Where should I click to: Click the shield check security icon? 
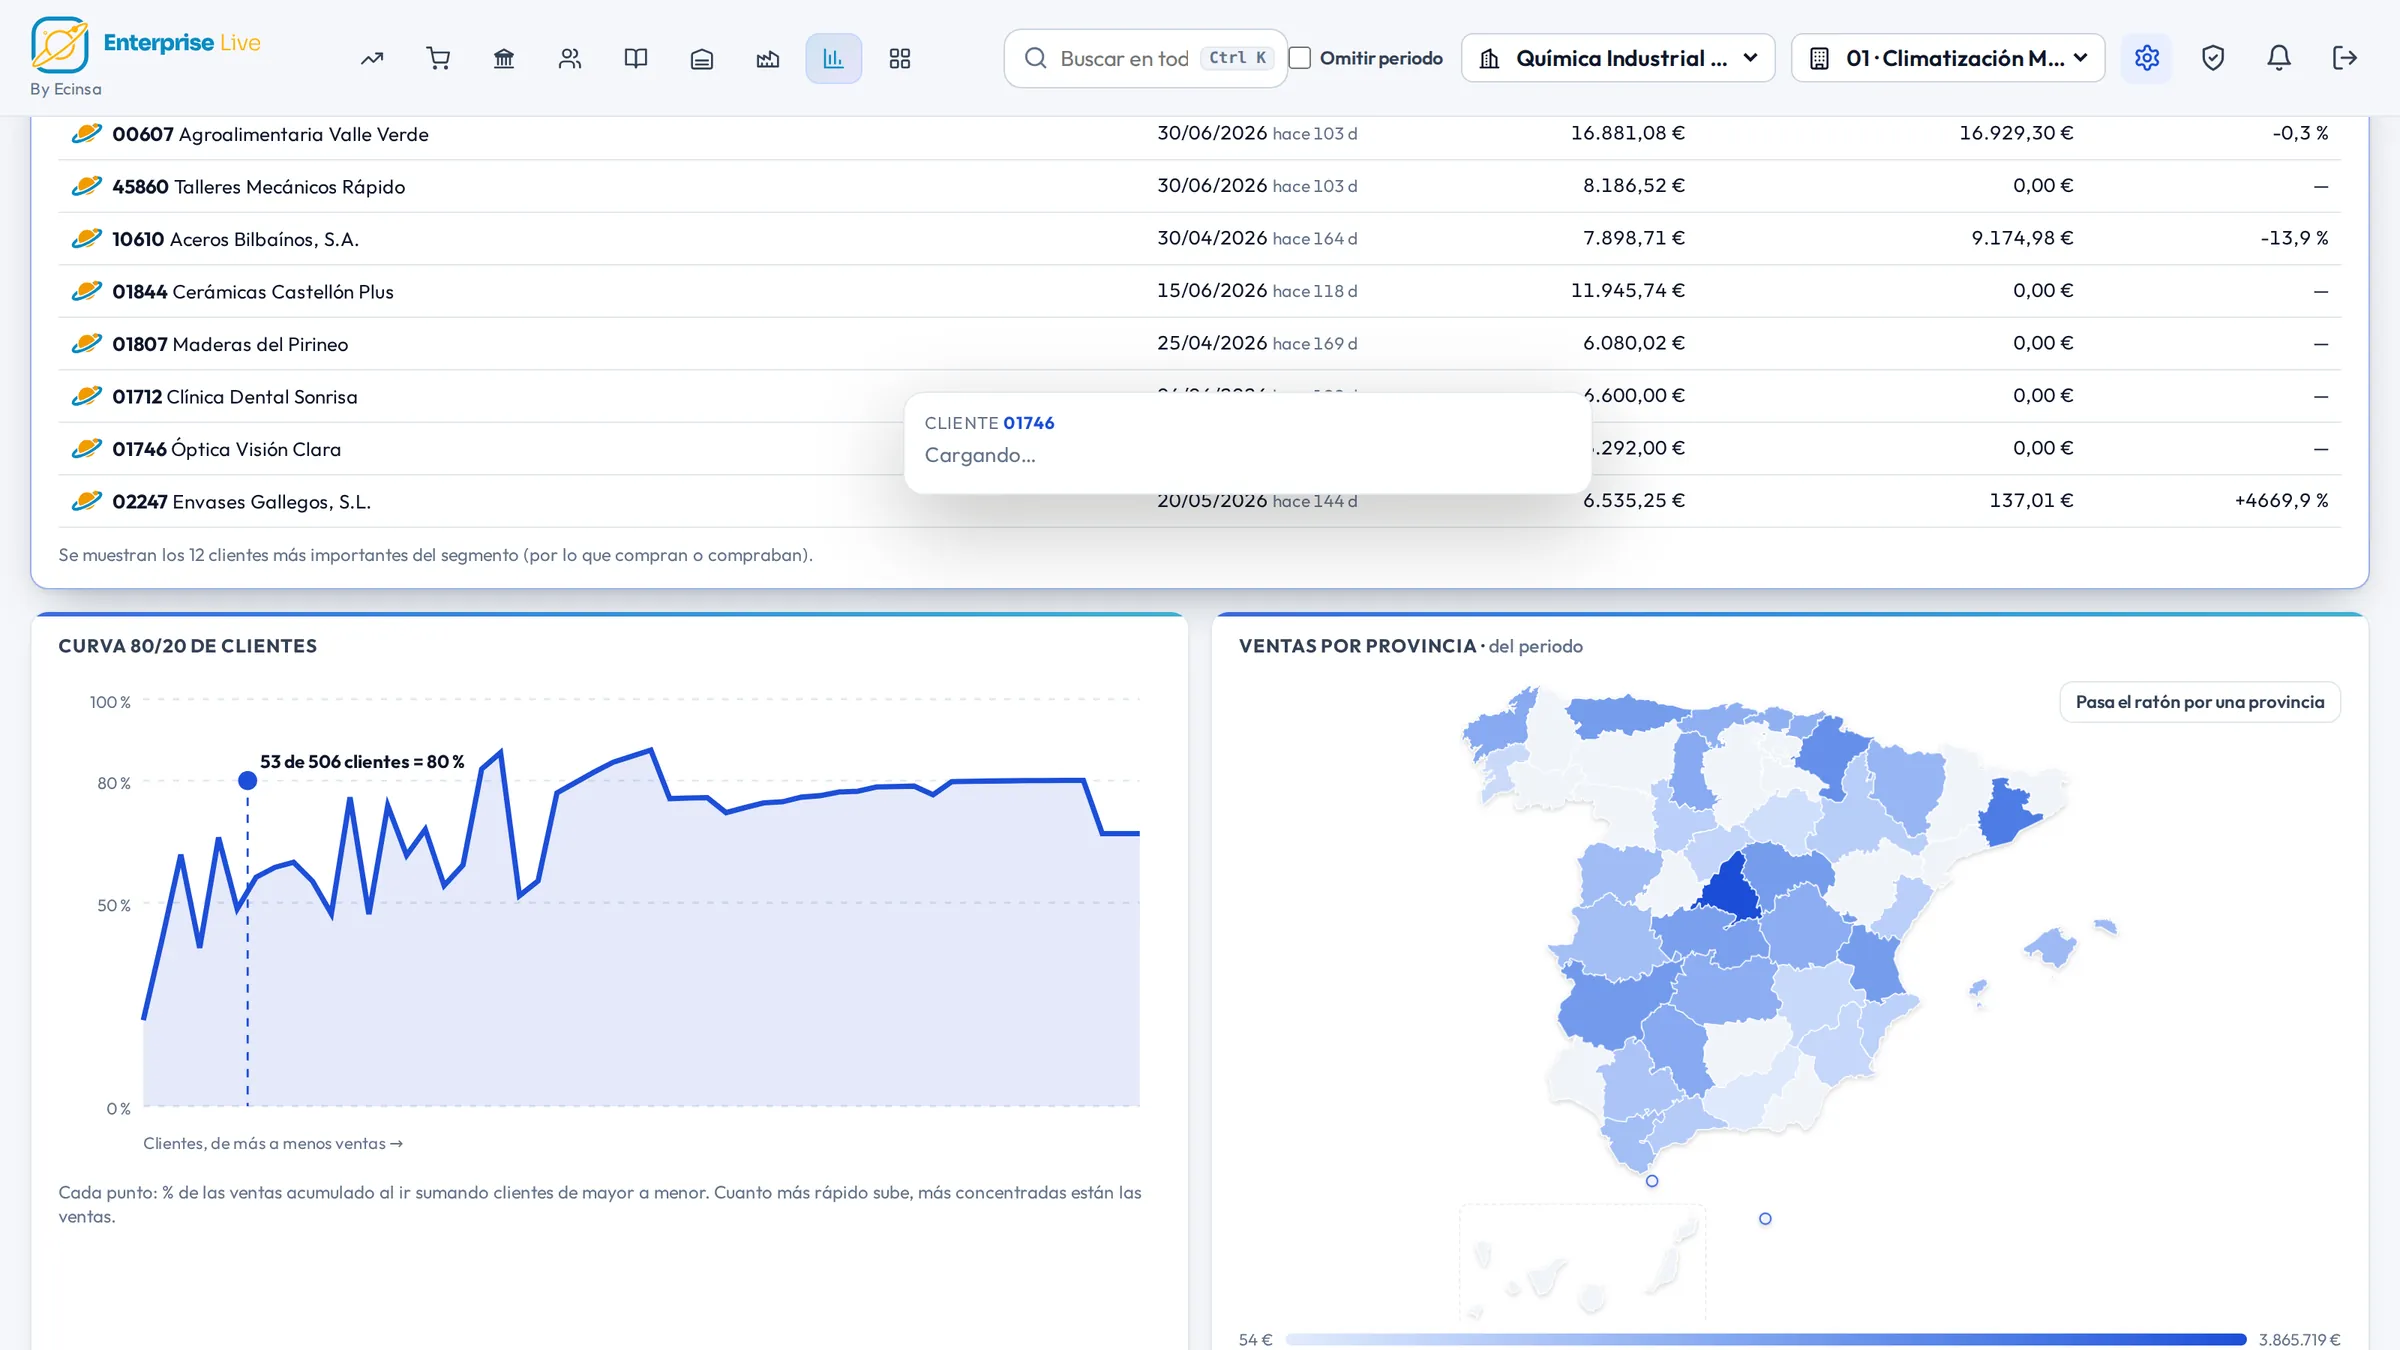pyautogui.click(x=2213, y=58)
